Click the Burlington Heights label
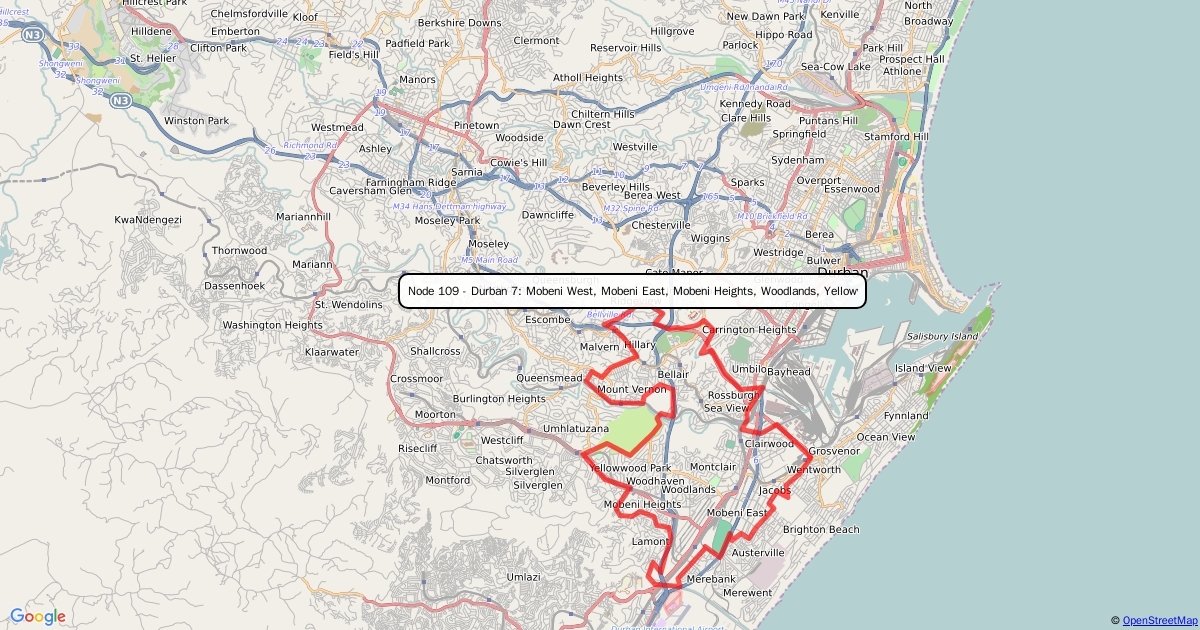The width and height of the screenshot is (1200, 630). click(499, 399)
